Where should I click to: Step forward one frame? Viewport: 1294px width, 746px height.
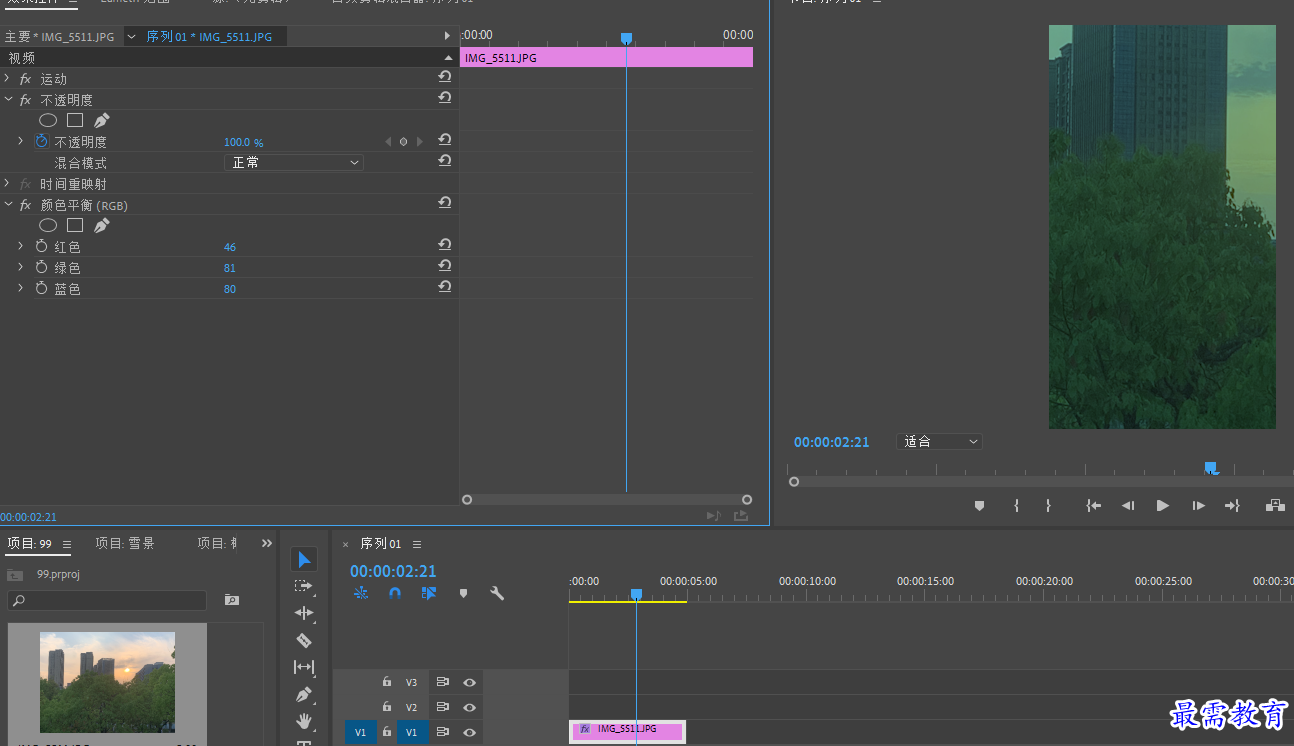pyautogui.click(x=1198, y=506)
